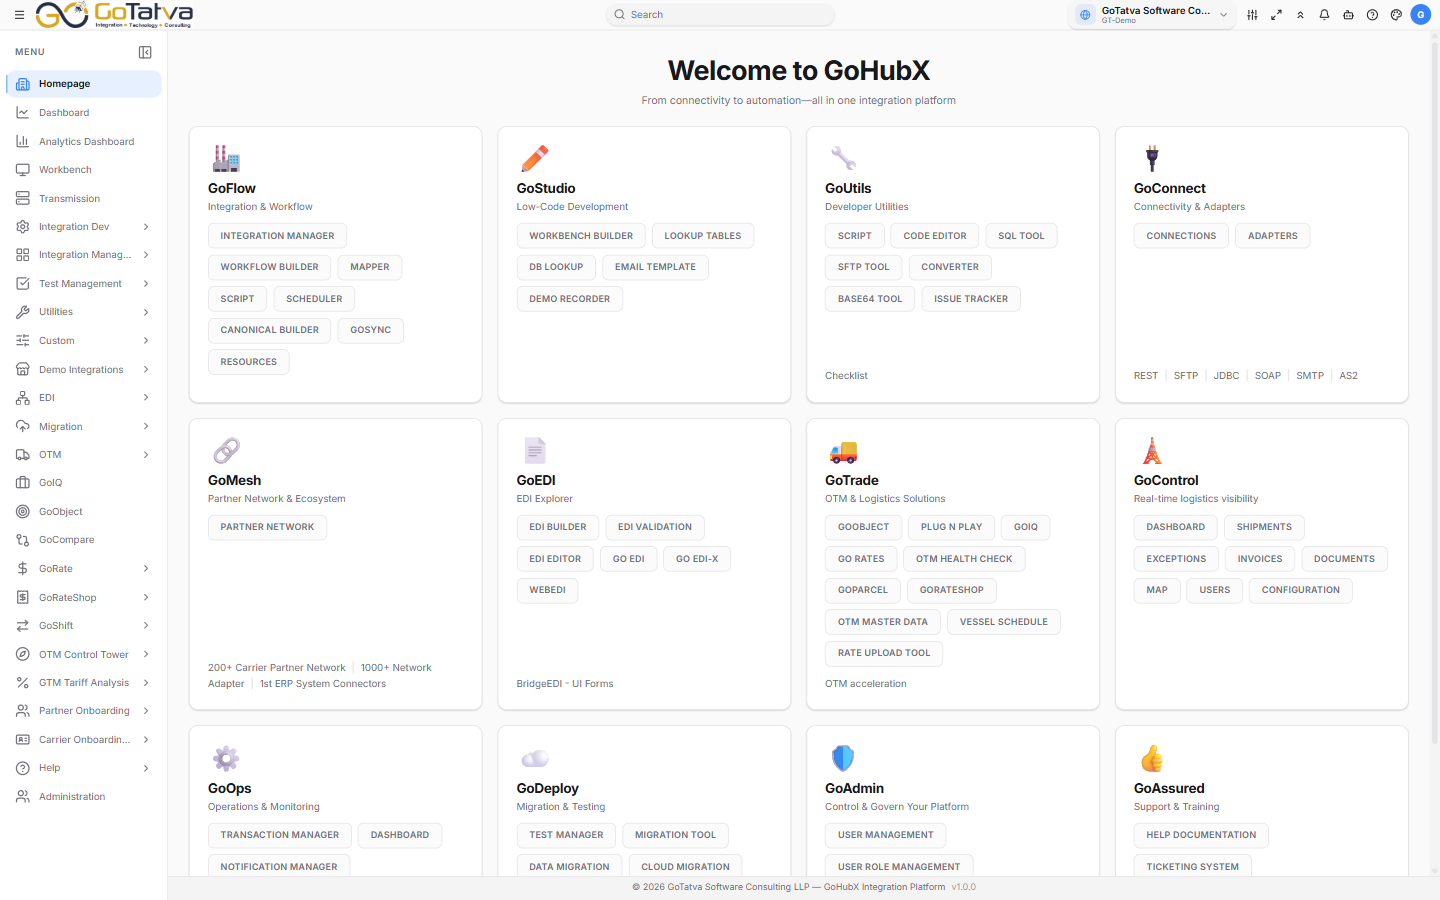This screenshot has height=900, width=1440.
Task: Expand the OTM Control Tower submenu
Action: pyautogui.click(x=146, y=655)
